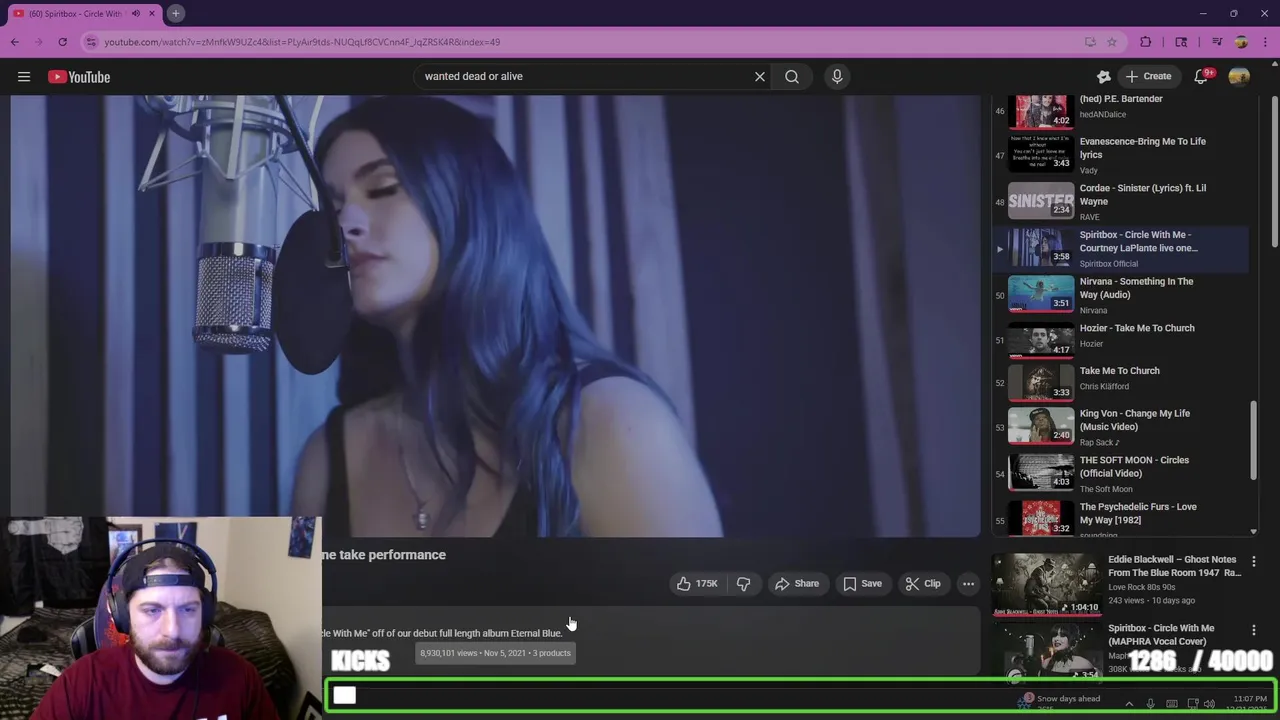Start voice search with microphone icon

tap(837, 76)
